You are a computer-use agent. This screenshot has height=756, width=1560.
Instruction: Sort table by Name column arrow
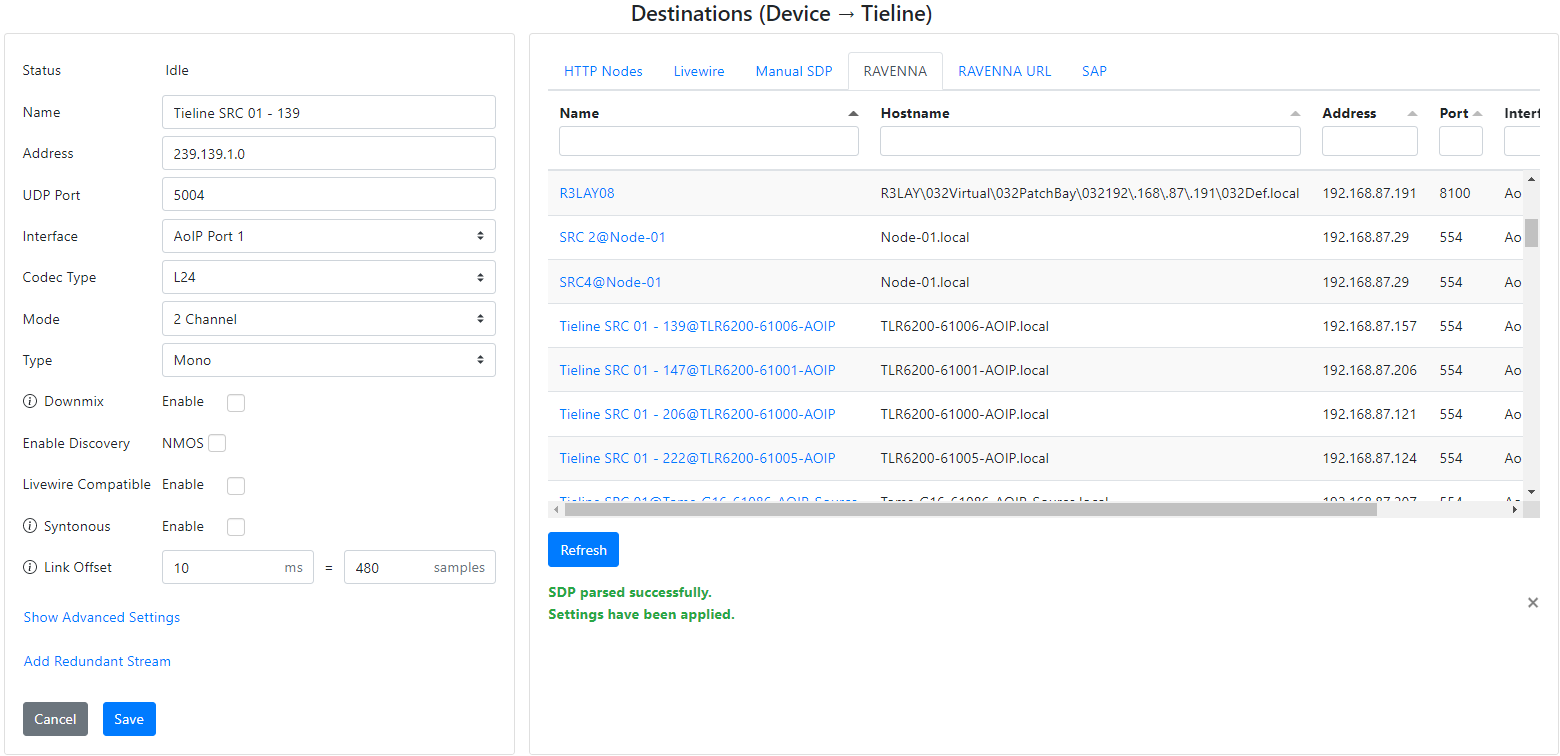[x=853, y=114]
